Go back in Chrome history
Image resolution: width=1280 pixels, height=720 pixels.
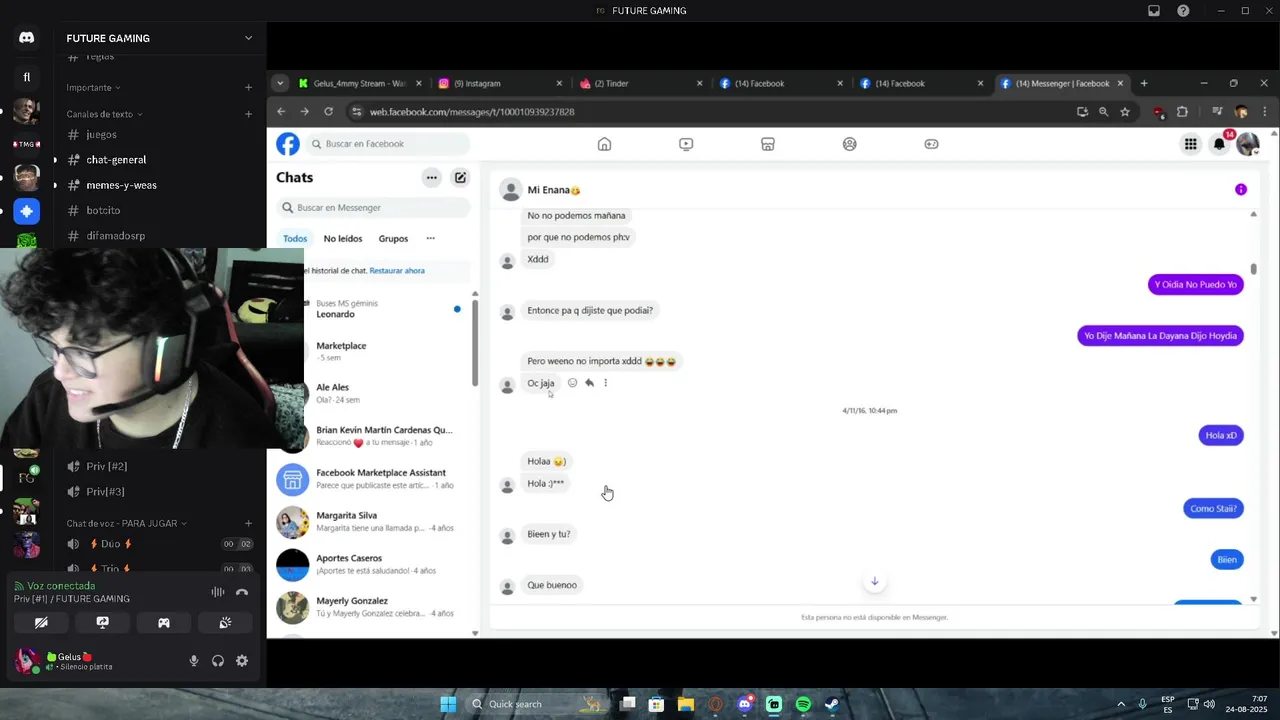coord(281,112)
